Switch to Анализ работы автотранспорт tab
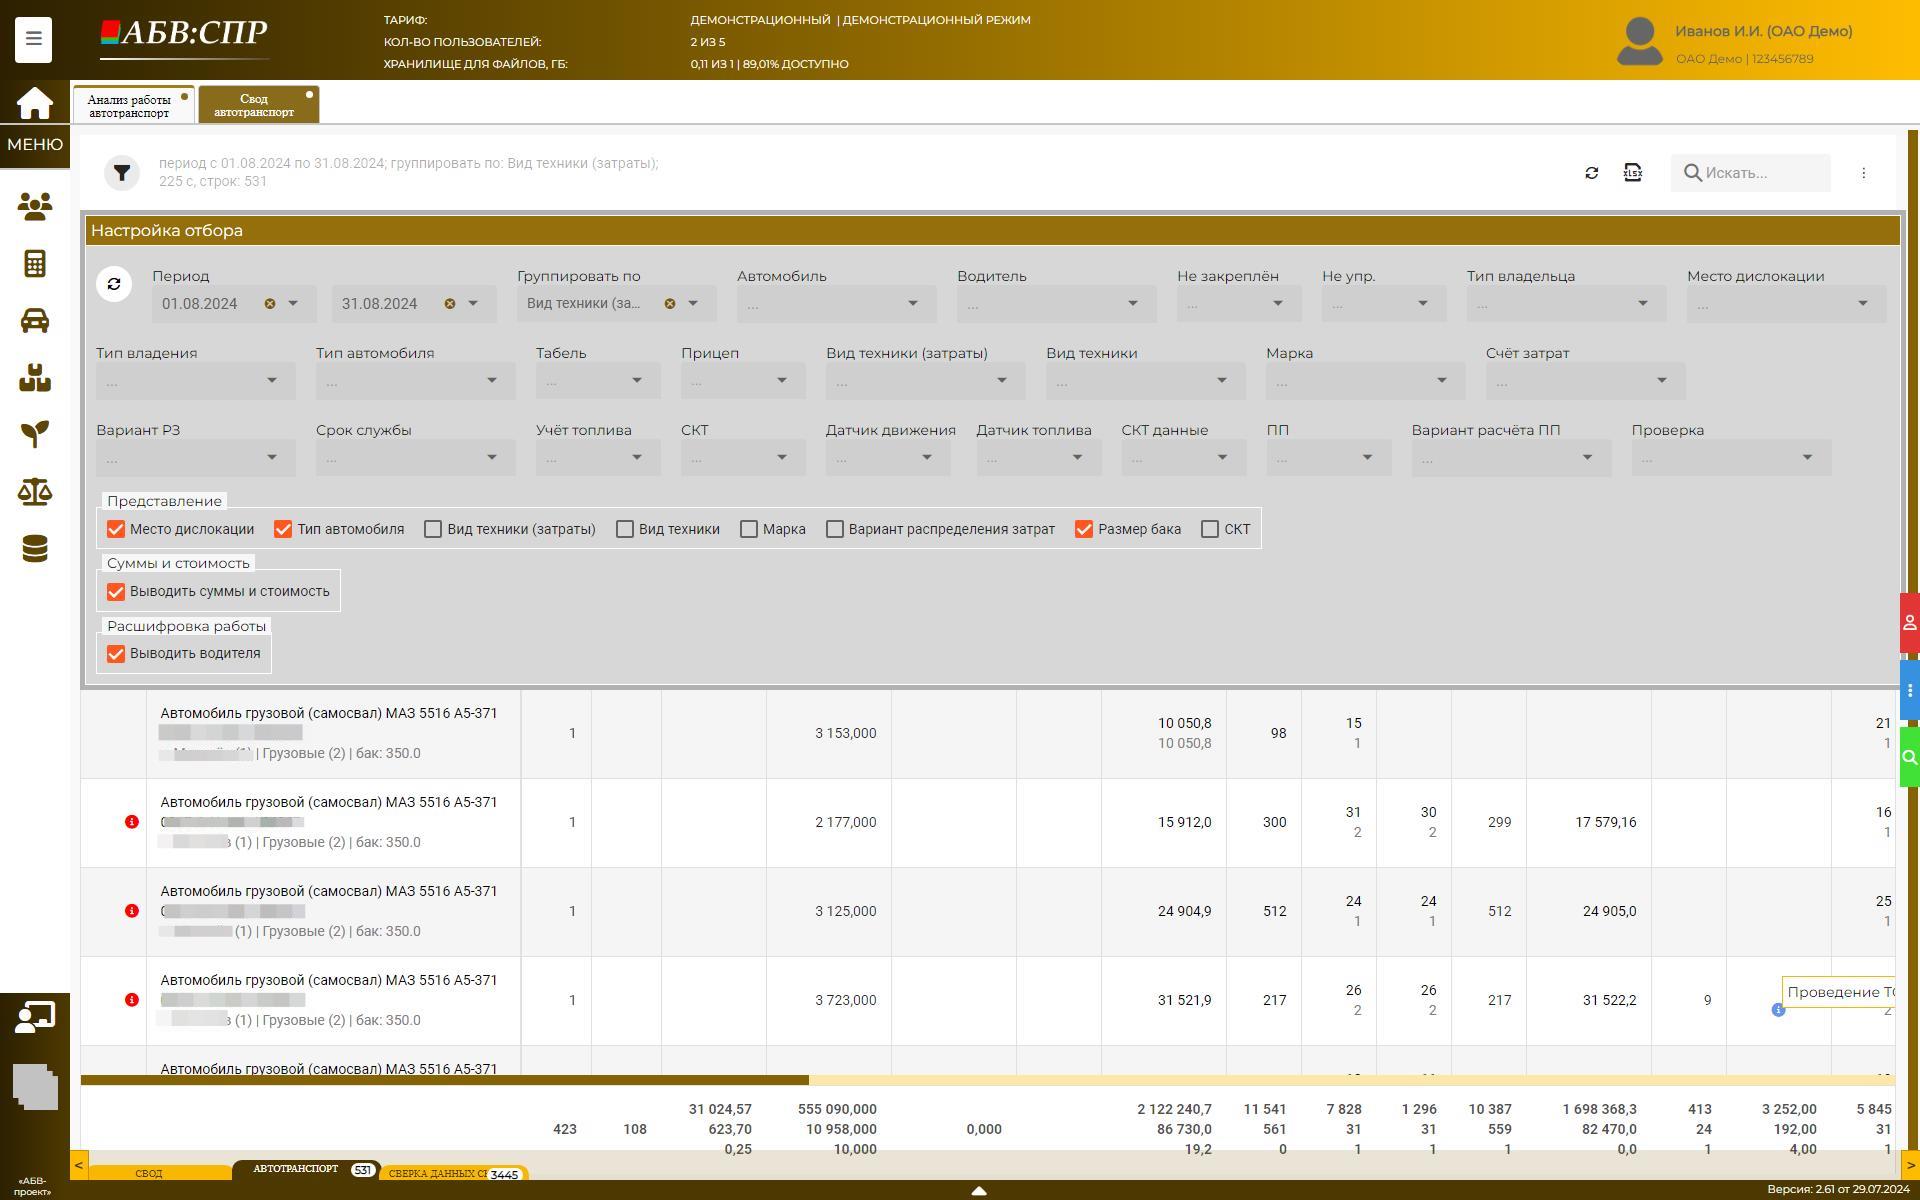Screen dimensions: 1920x1200 pos(129,105)
